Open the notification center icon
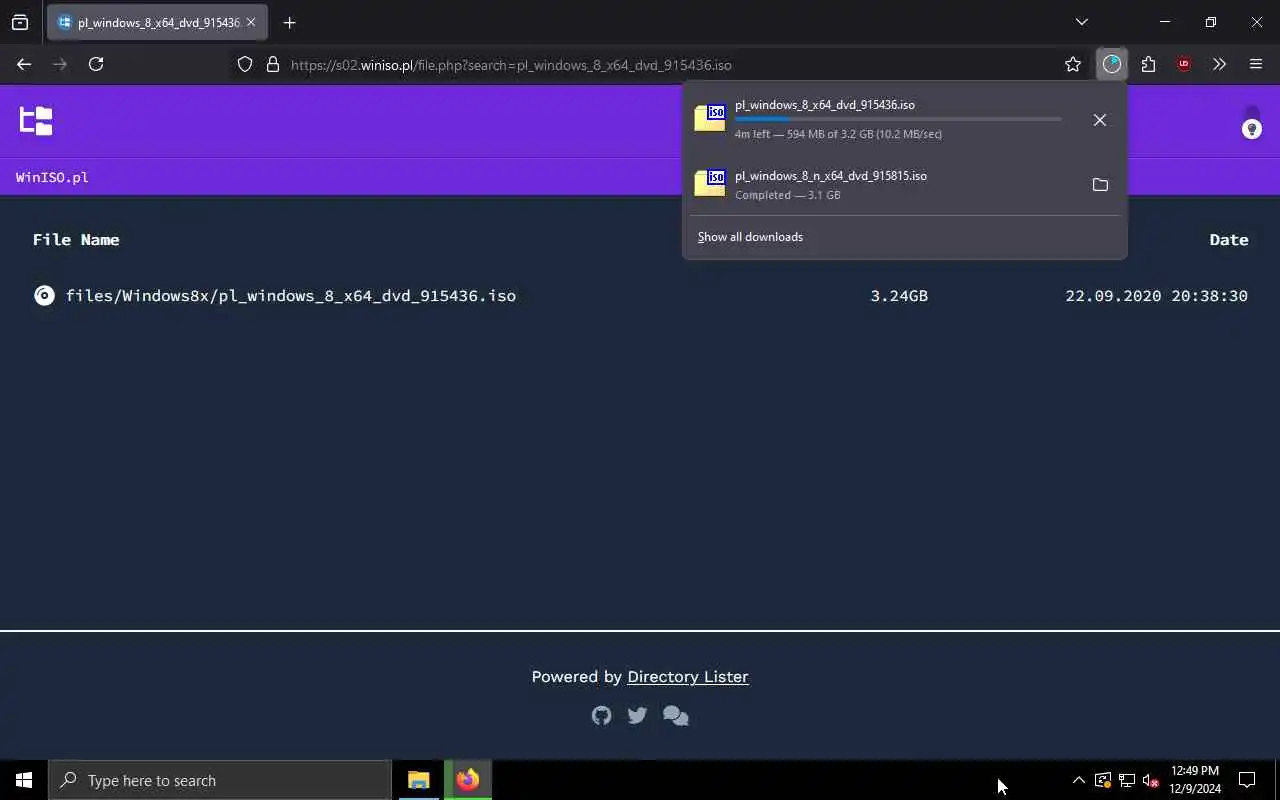This screenshot has height=800, width=1280. 1247,780
